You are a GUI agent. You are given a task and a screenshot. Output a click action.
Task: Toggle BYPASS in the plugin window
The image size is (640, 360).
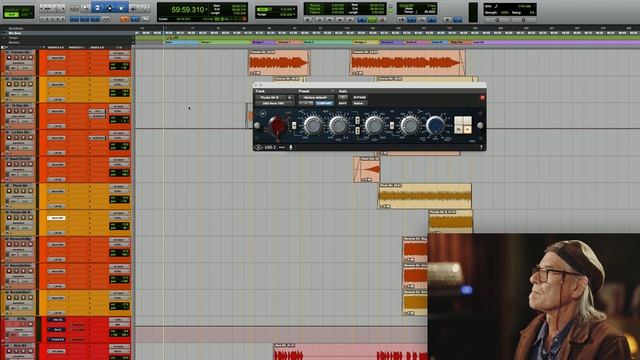pyautogui.click(x=360, y=98)
